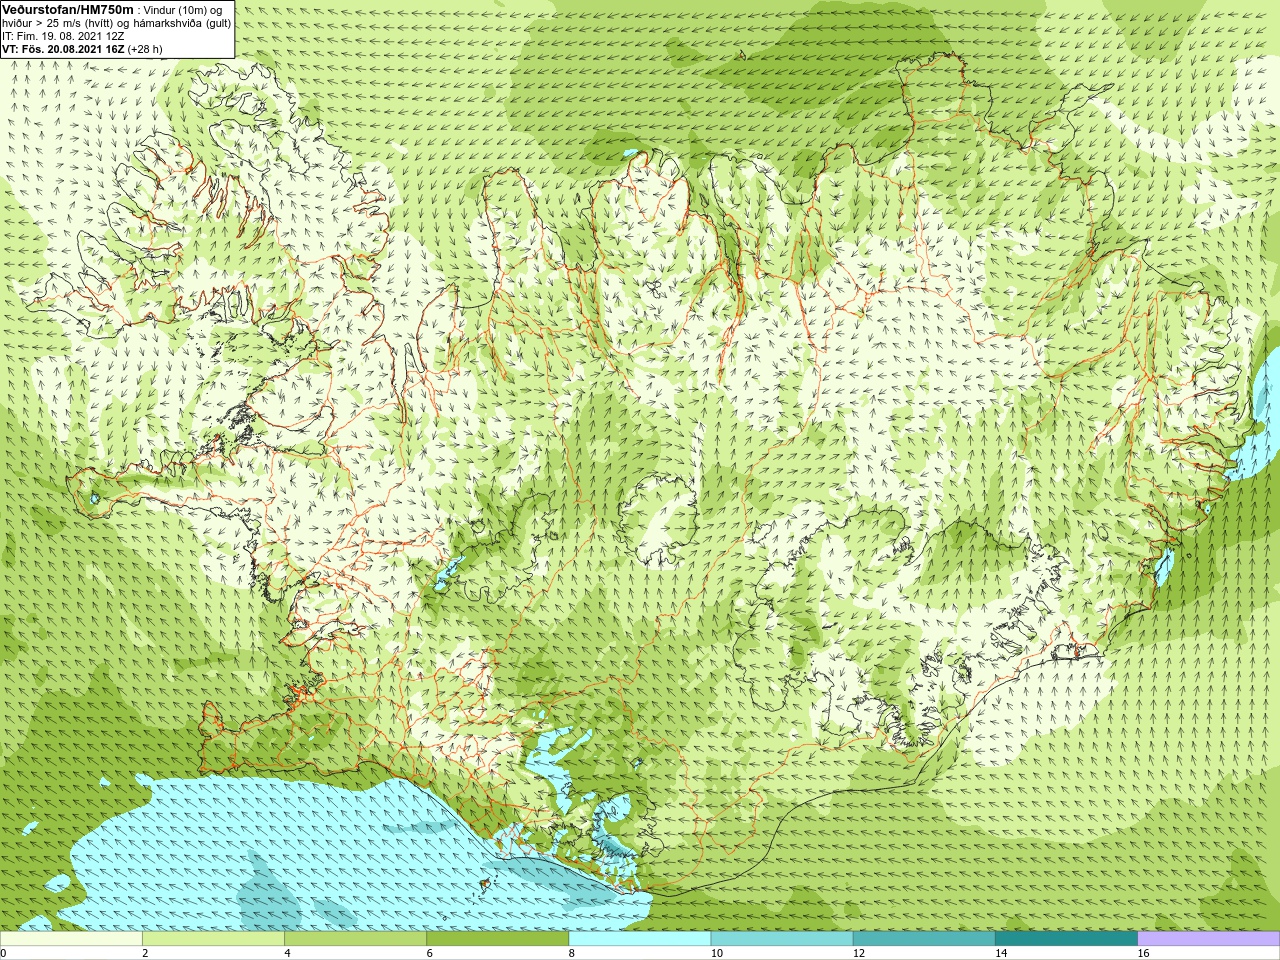Click the light cyan 8–10 m/s legend swatch

pos(640,939)
